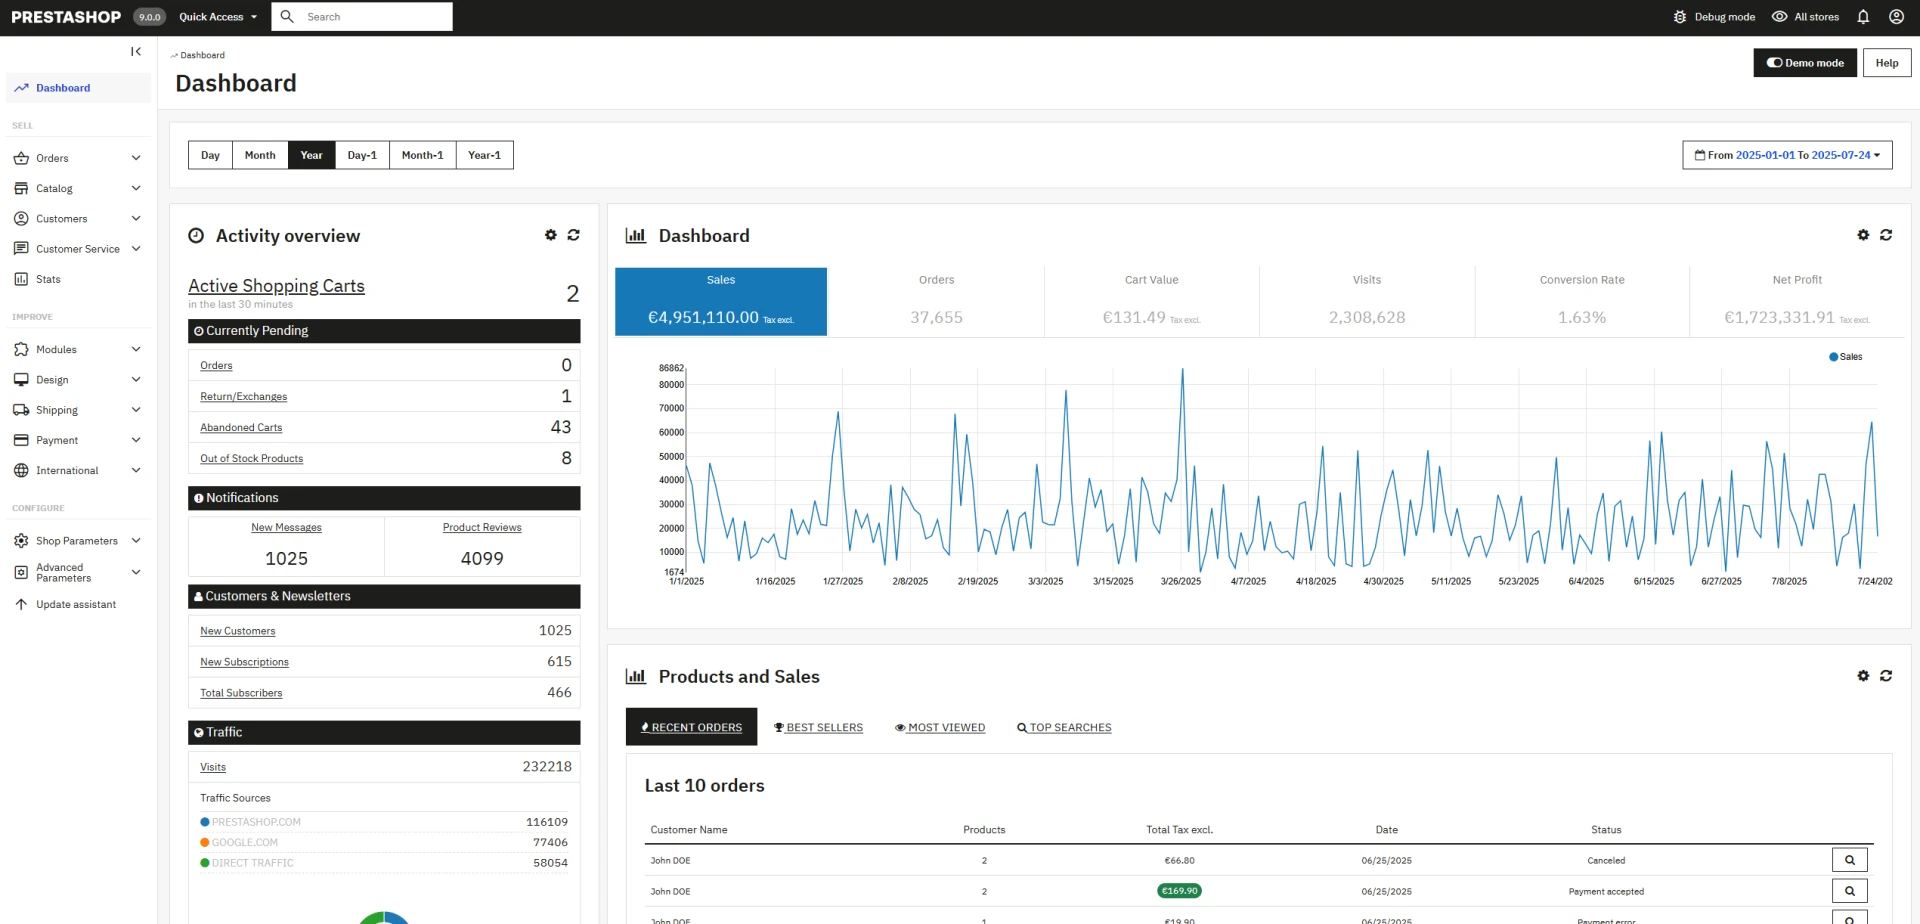Collapse the sidebar menu with arrow icon

(x=136, y=52)
